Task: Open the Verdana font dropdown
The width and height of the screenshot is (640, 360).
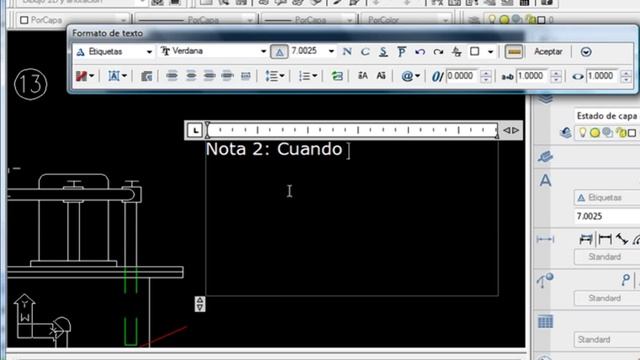Action: (x=213, y=51)
